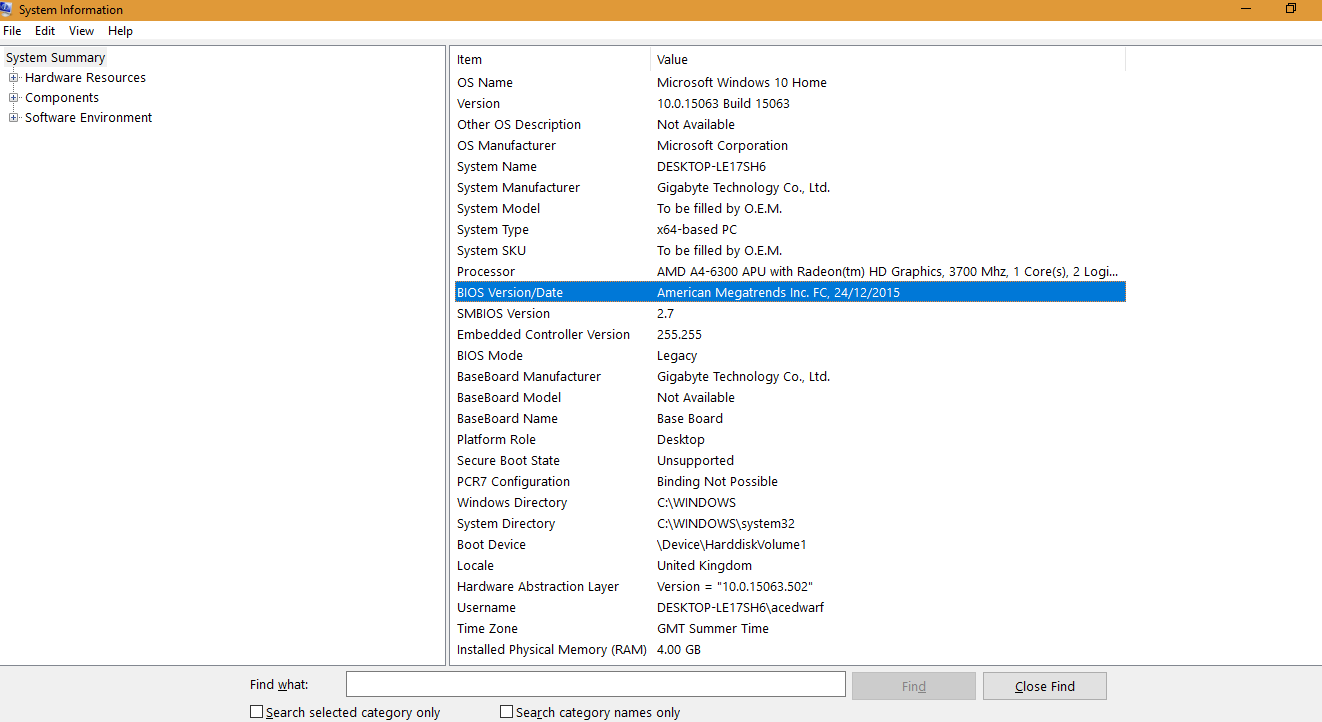Image resolution: width=1322 pixels, height=722 pixels.
Task: Select the PCR7 Configuration row
Action: click(x=788, y=482)
